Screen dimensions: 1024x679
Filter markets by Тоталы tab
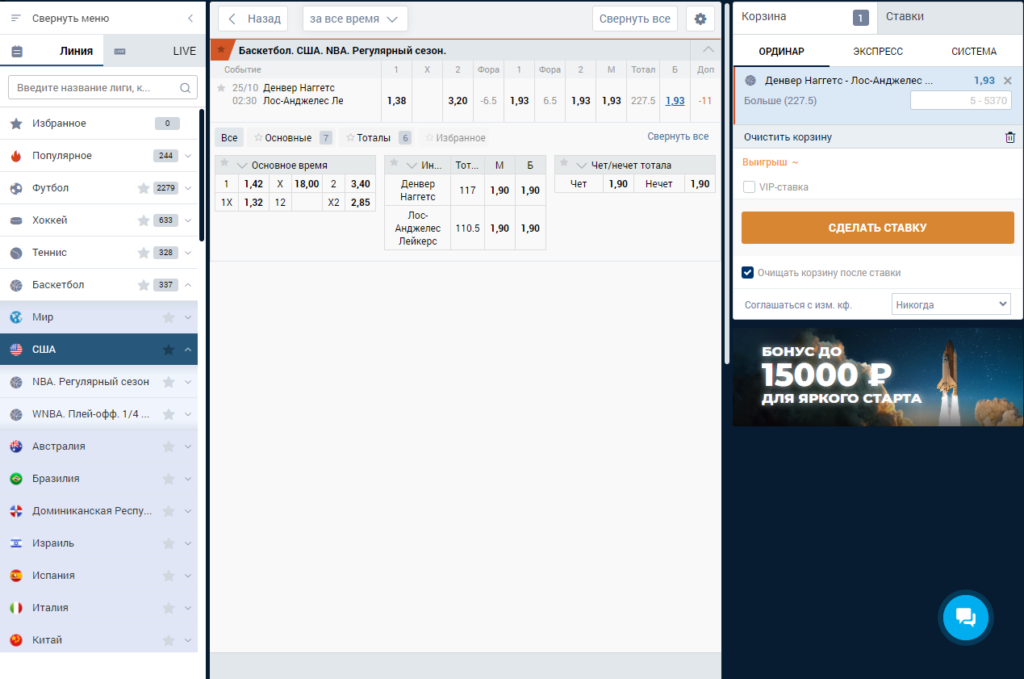click(378, 138)
